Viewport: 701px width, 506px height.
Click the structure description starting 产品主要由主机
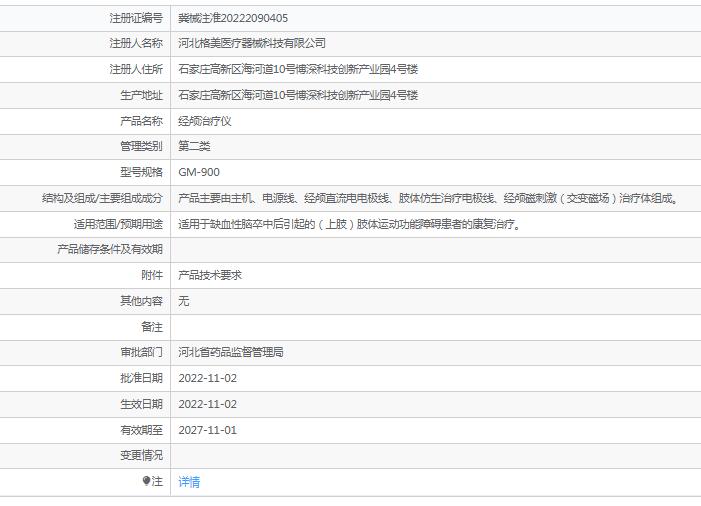[x=428, y=198]
